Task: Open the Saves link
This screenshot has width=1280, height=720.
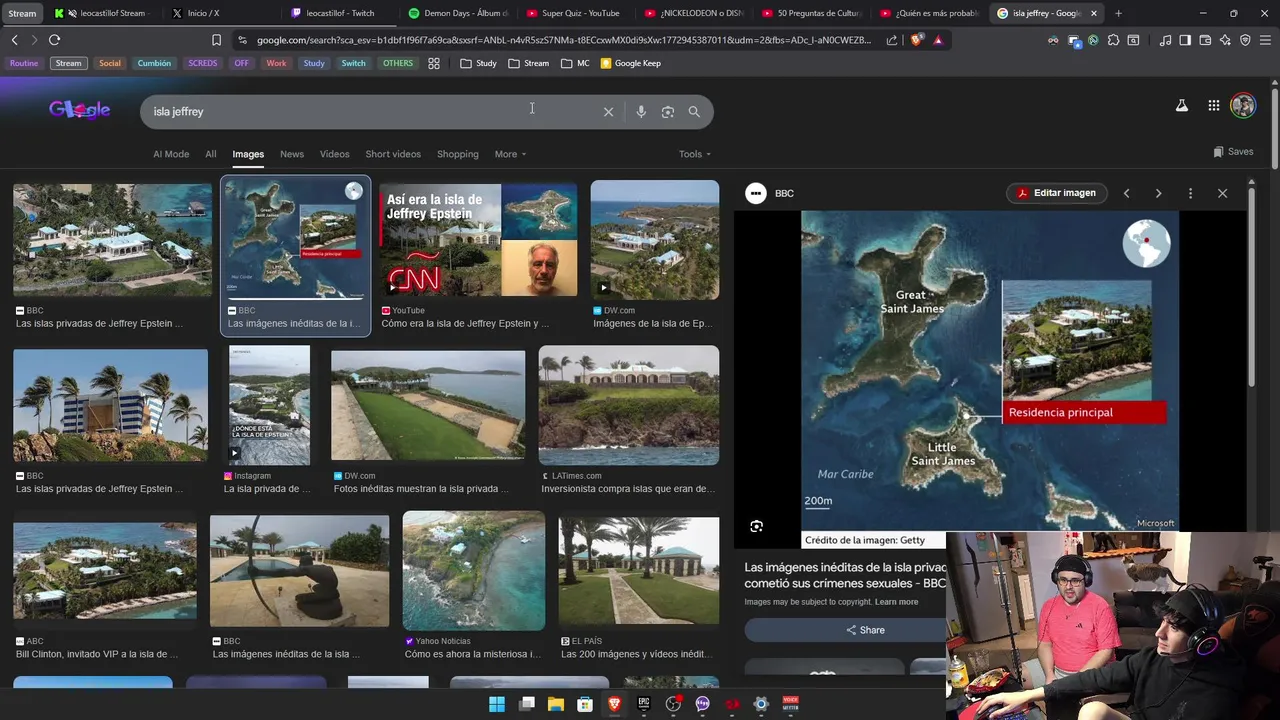Action: (x=1233, y=152)
